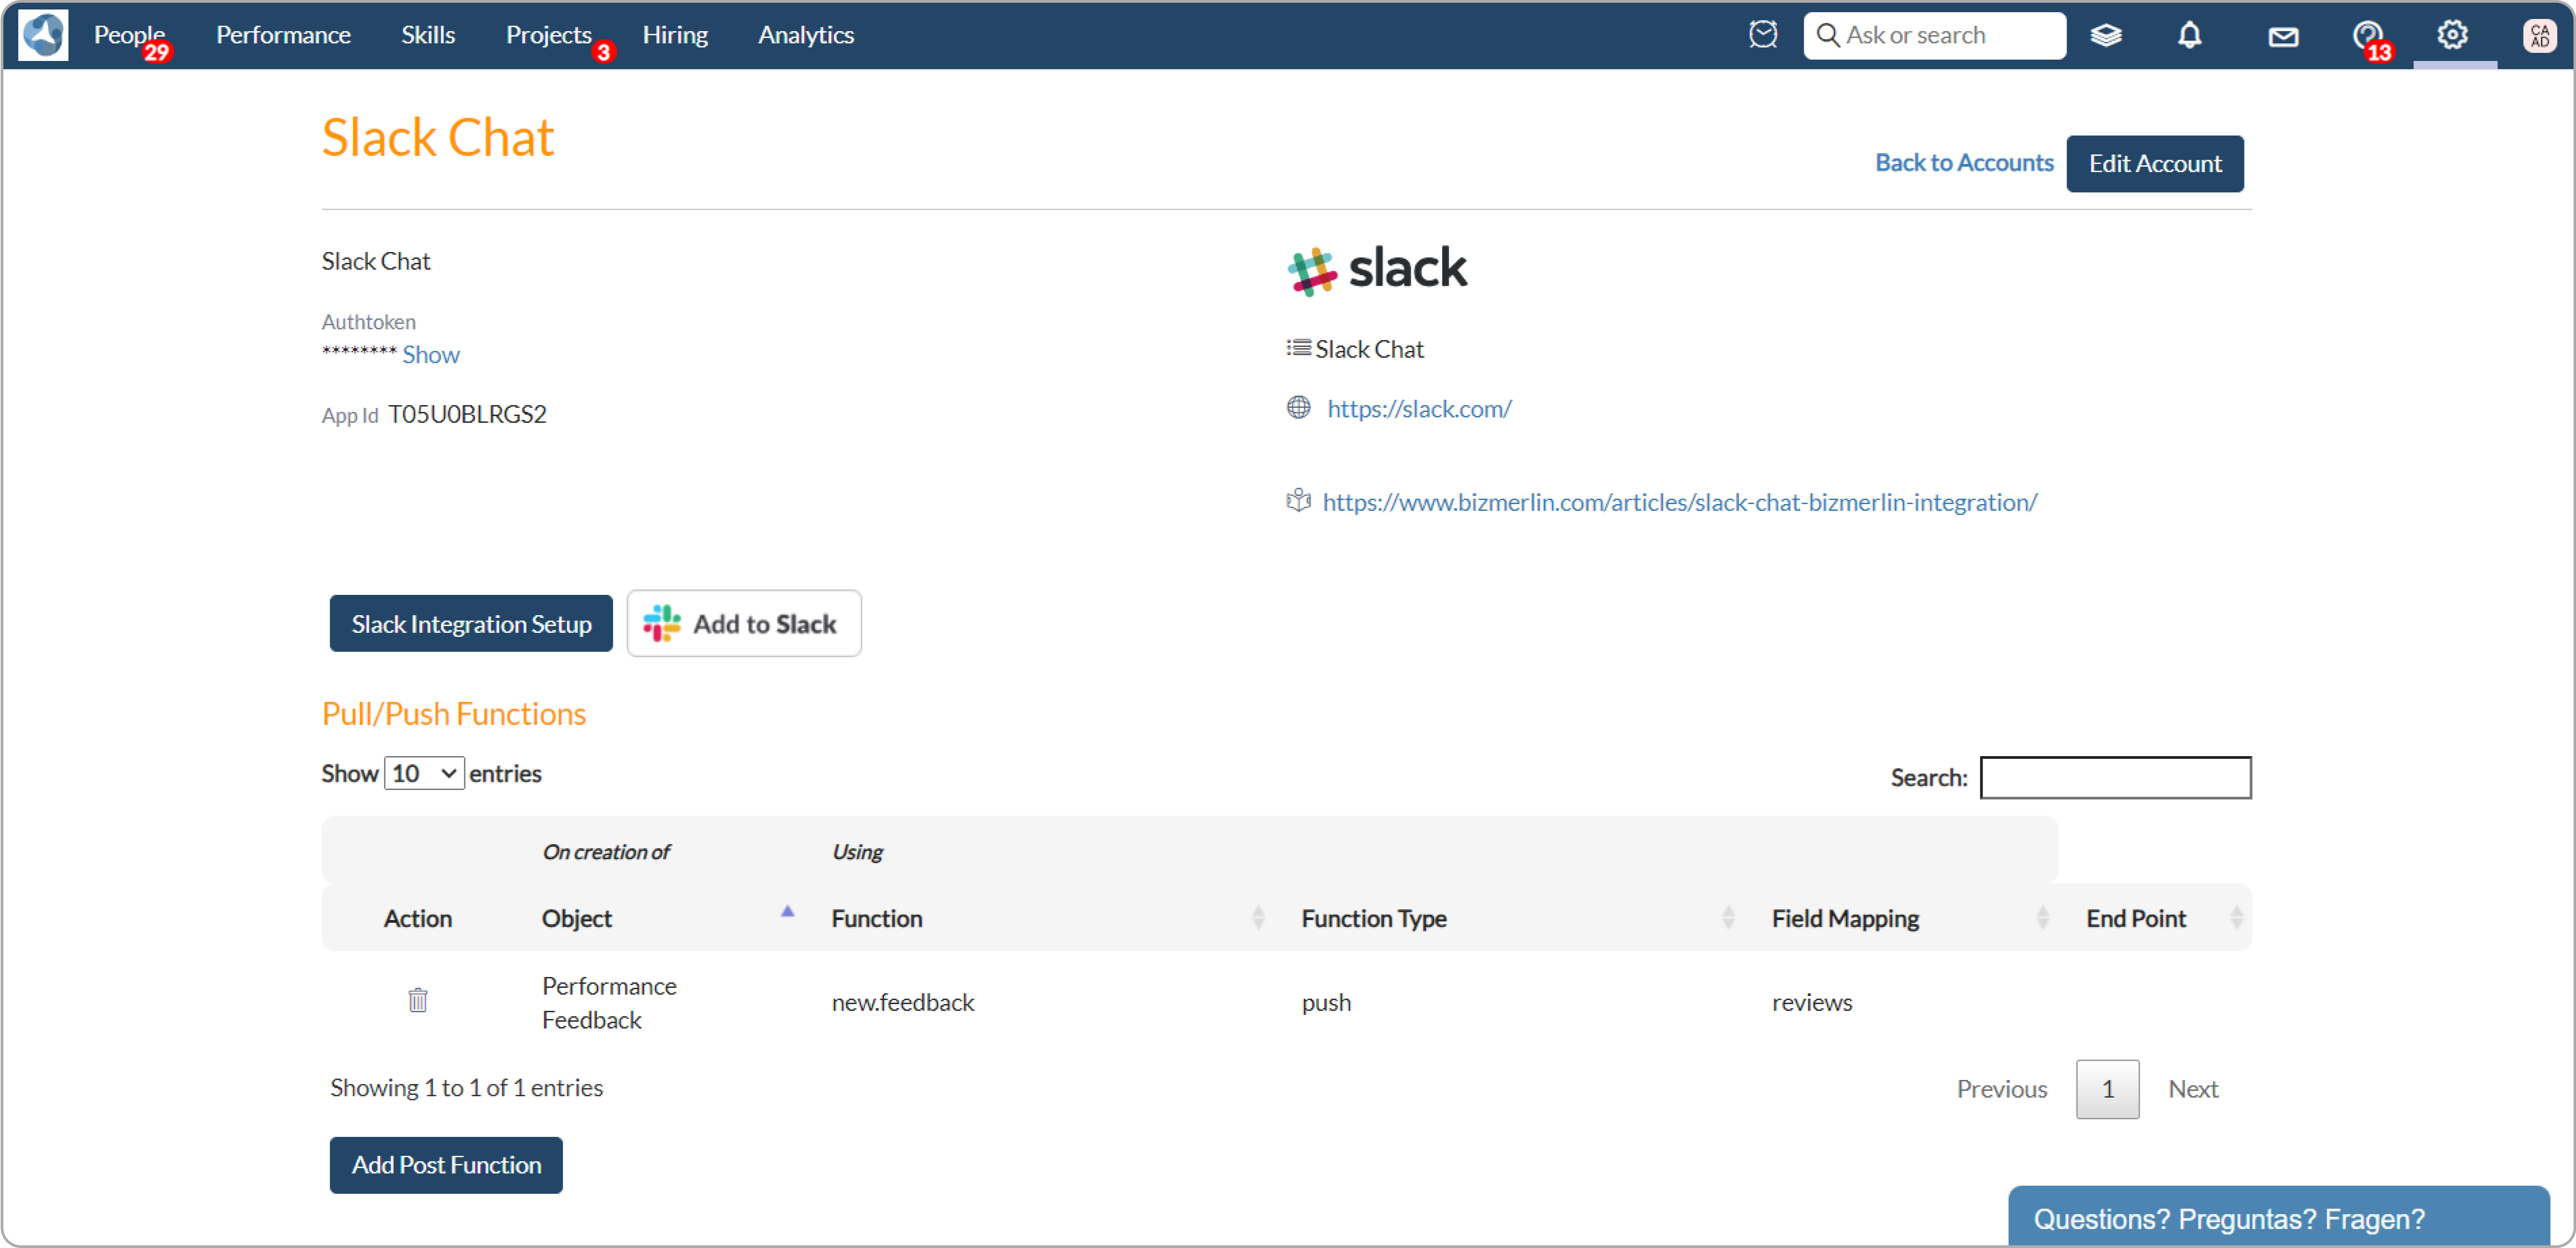The height and width of the screenshot is (1248, 2576).
Task: Open the Show entries dropdown
Action: click(x=423, y=772)
